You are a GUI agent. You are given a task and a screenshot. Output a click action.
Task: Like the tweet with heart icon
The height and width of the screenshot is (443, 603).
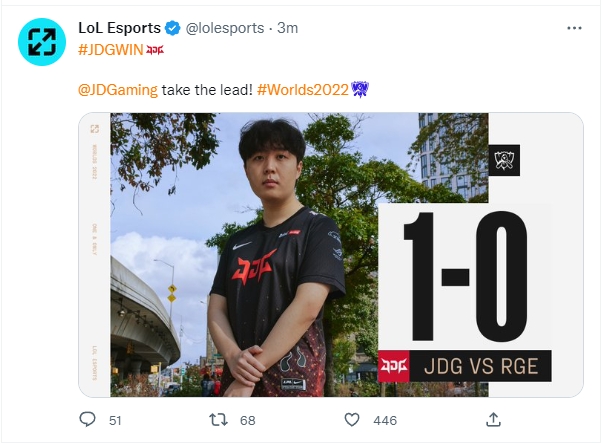coord(351,420)
